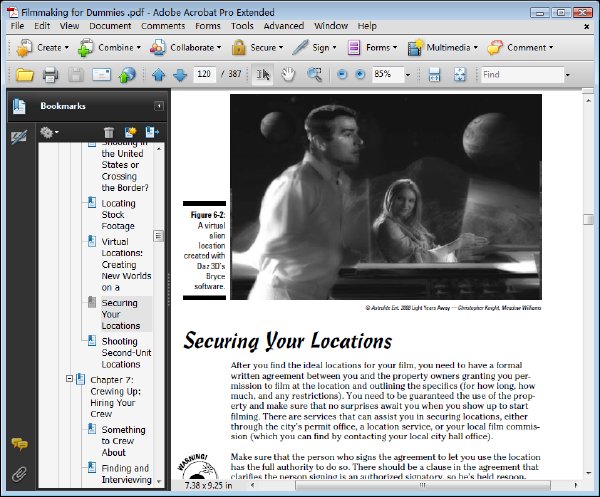600x497 pixels.
Task: Open the Secure menu
Action: (257, 48)
